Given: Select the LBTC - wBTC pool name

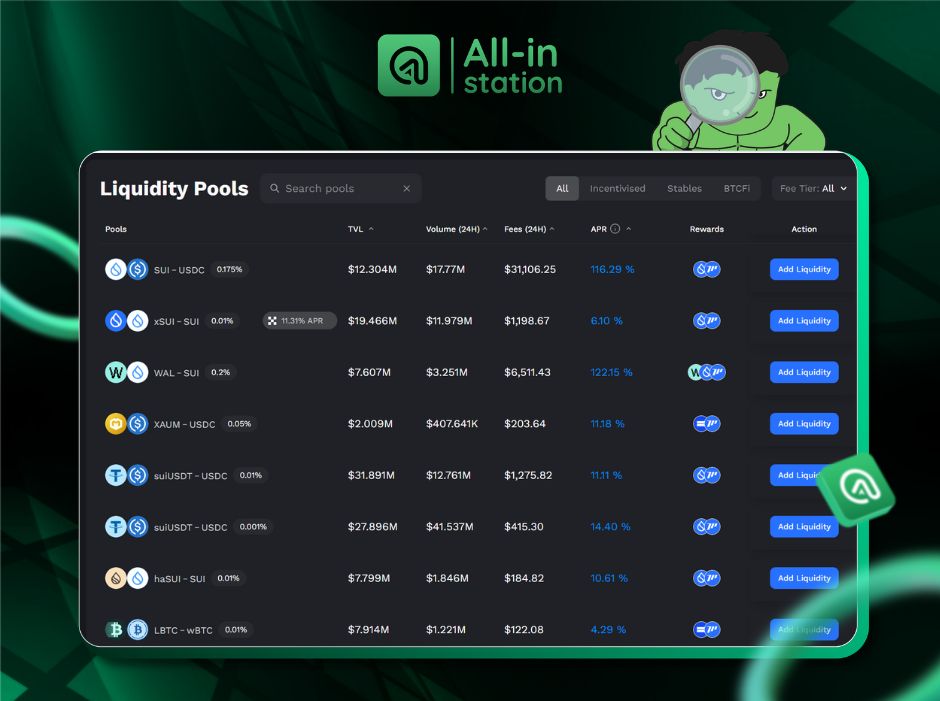Looking at the screenshot, I should coord(183,630).
